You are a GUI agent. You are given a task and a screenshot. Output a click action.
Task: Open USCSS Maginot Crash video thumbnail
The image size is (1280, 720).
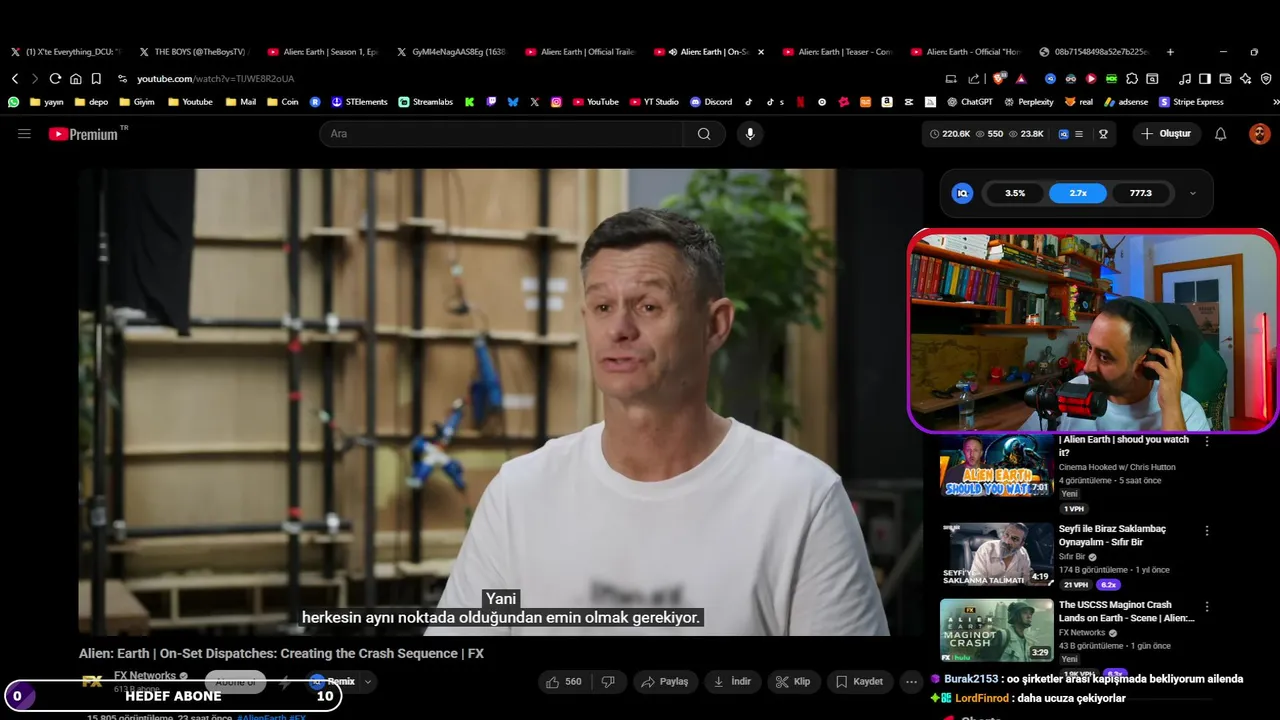[996, 630]
